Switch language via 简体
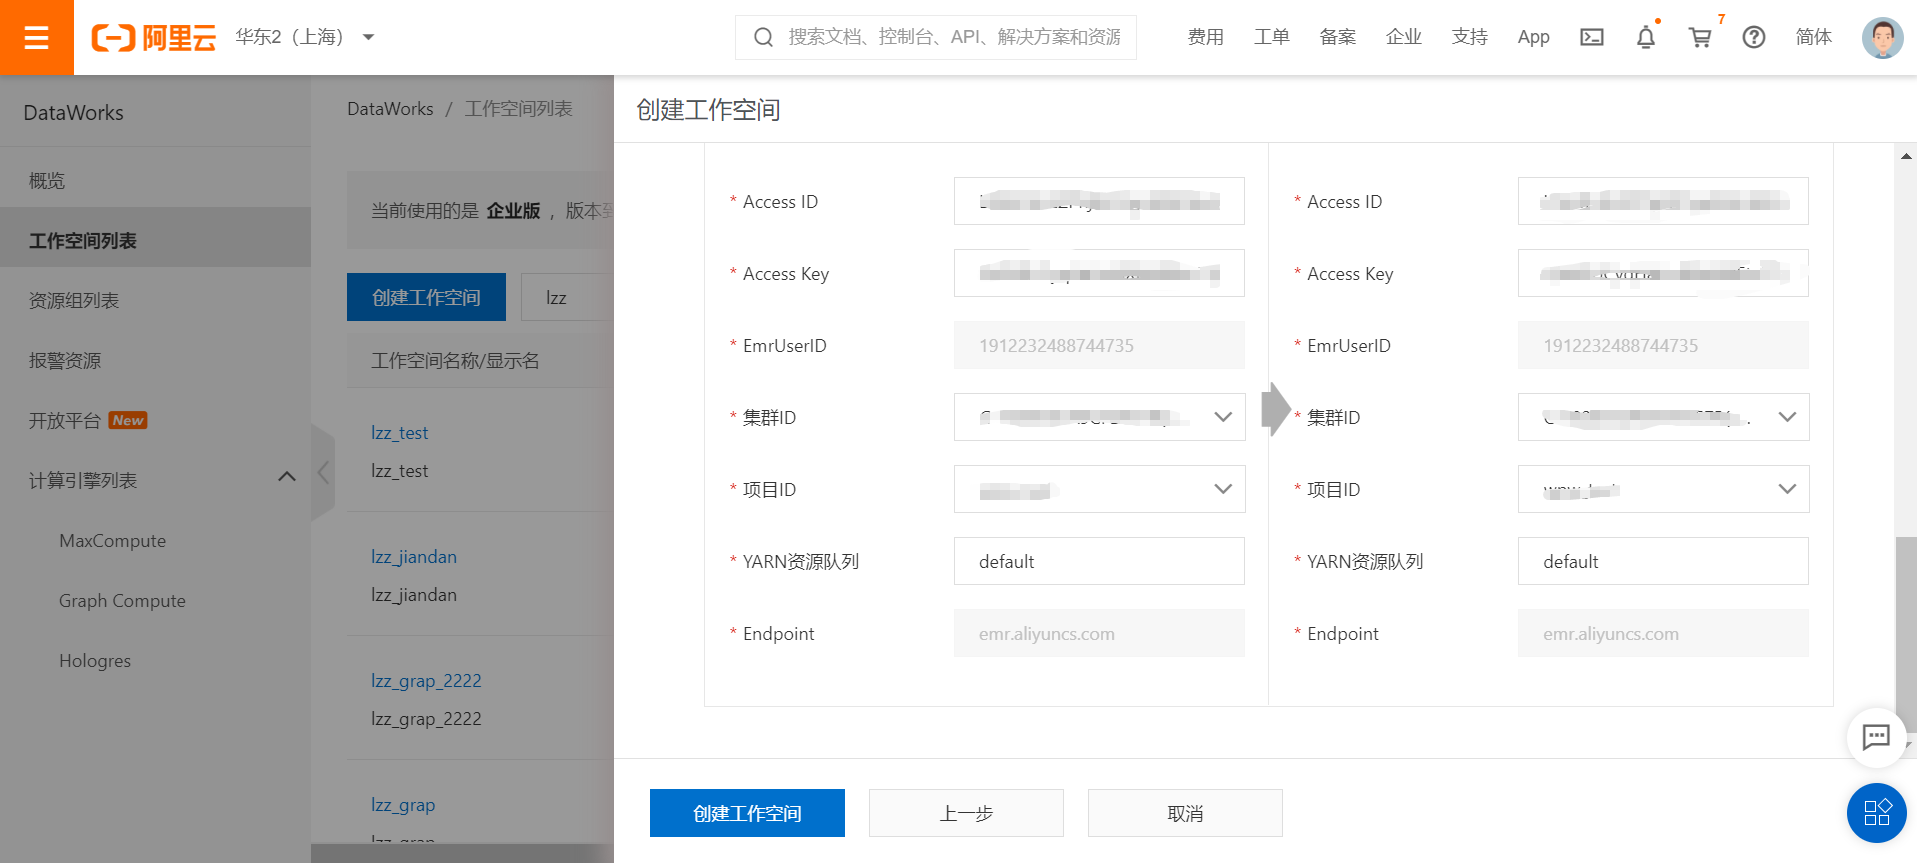This screenshot has width=1917, height=863. coord(1813,37)
